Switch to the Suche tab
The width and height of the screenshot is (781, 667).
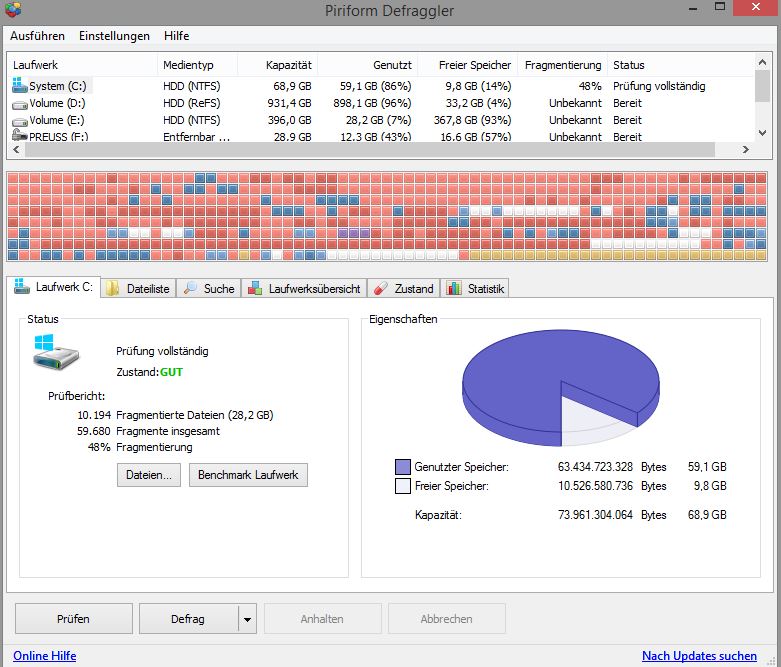pos(209,288)
